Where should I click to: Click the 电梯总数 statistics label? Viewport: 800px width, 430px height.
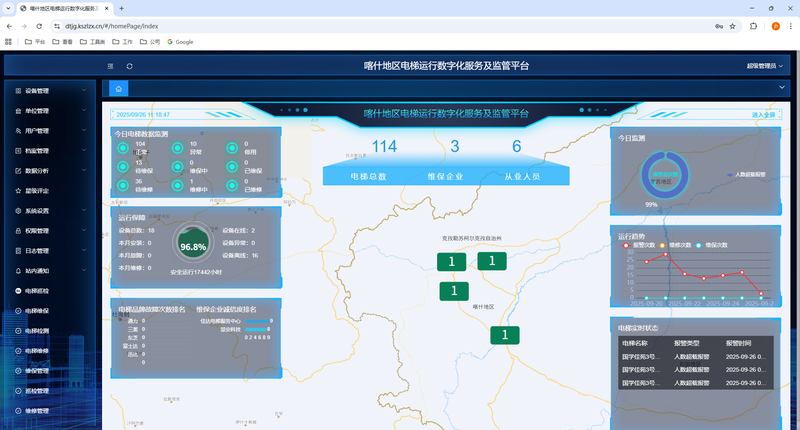click(368, 175)
